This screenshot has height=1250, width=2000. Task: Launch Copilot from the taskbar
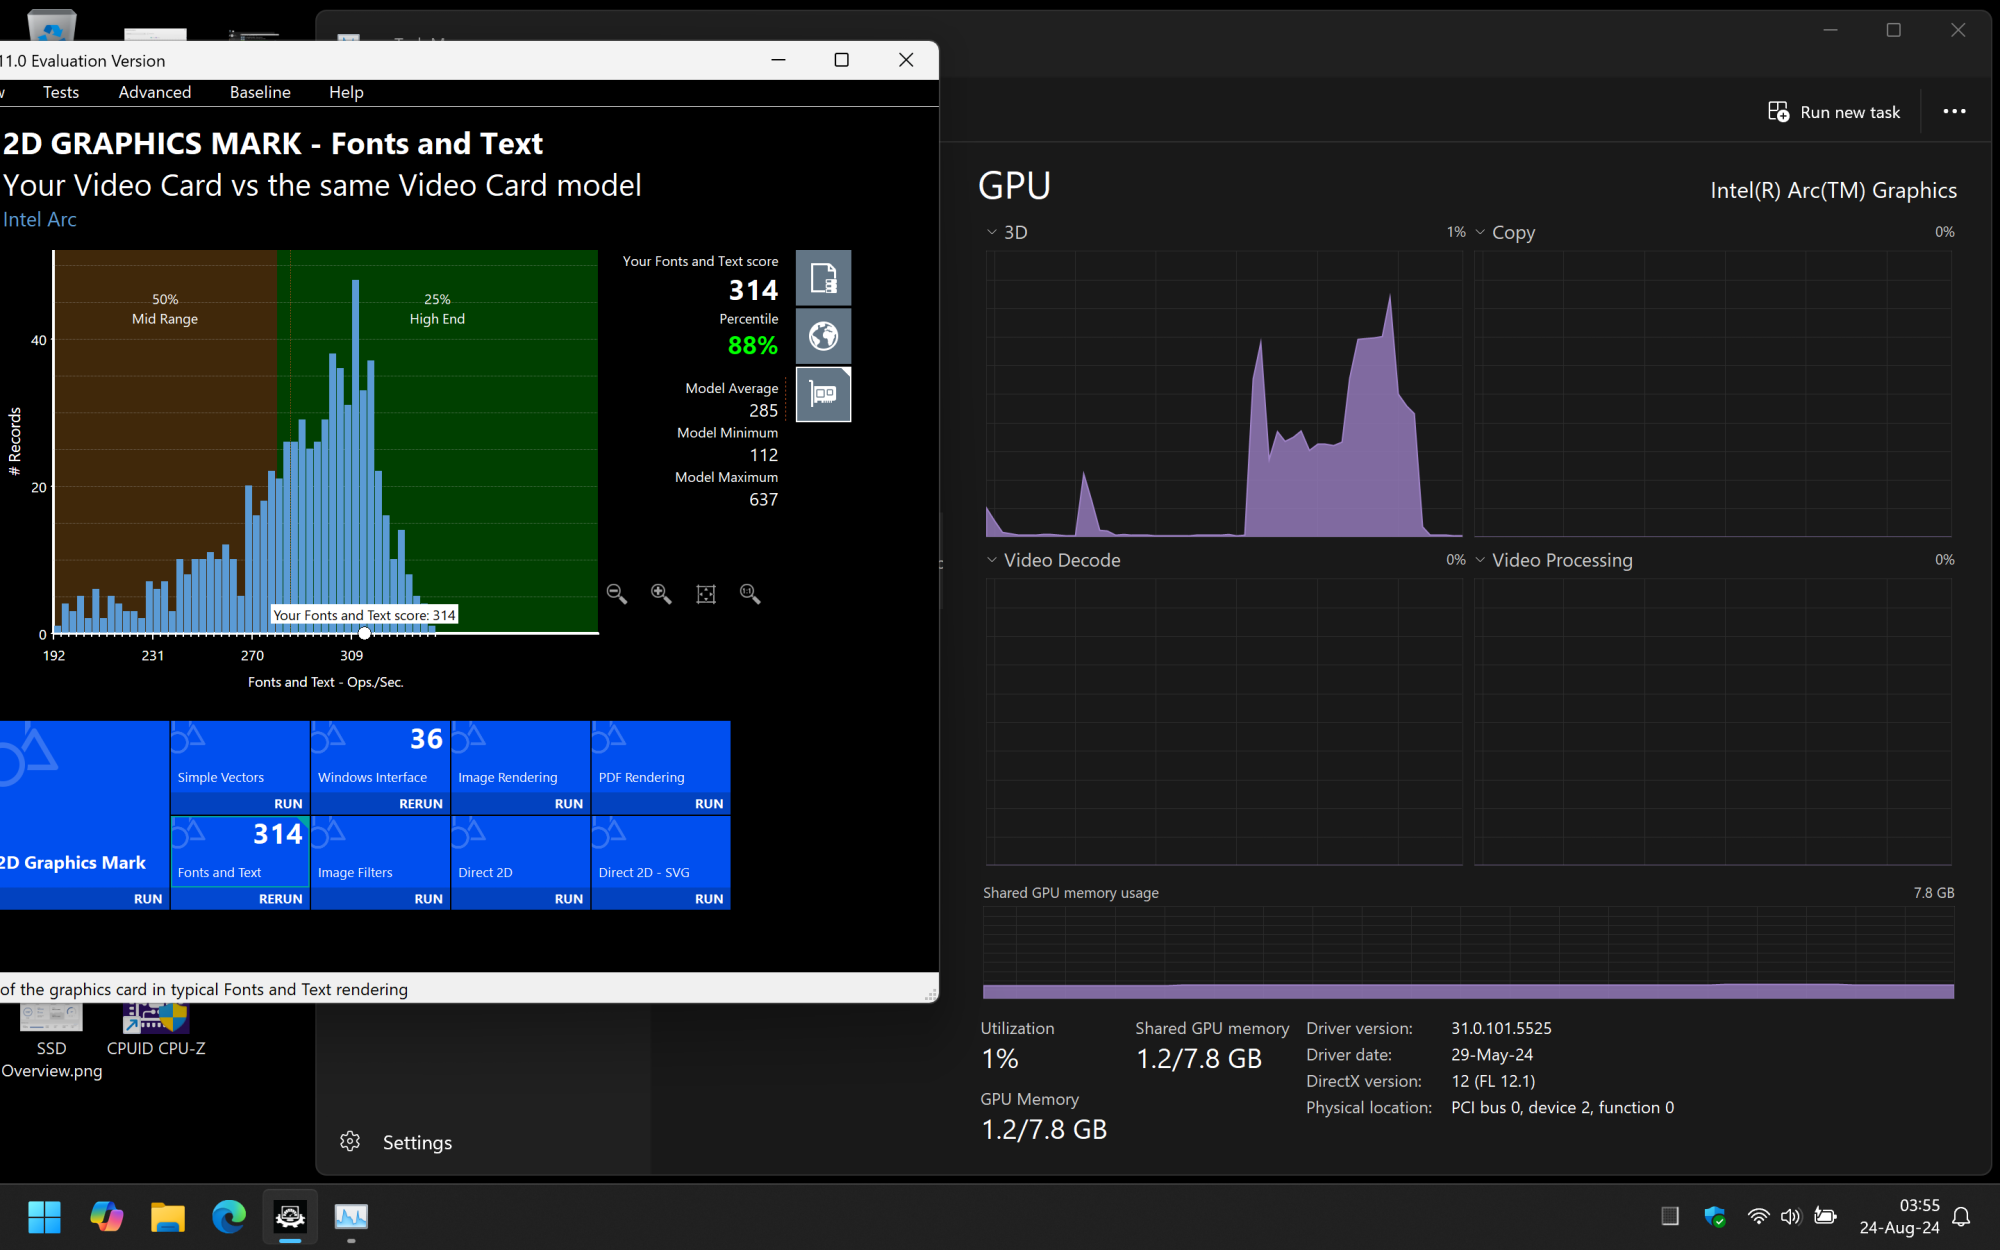click(106, 1217)
